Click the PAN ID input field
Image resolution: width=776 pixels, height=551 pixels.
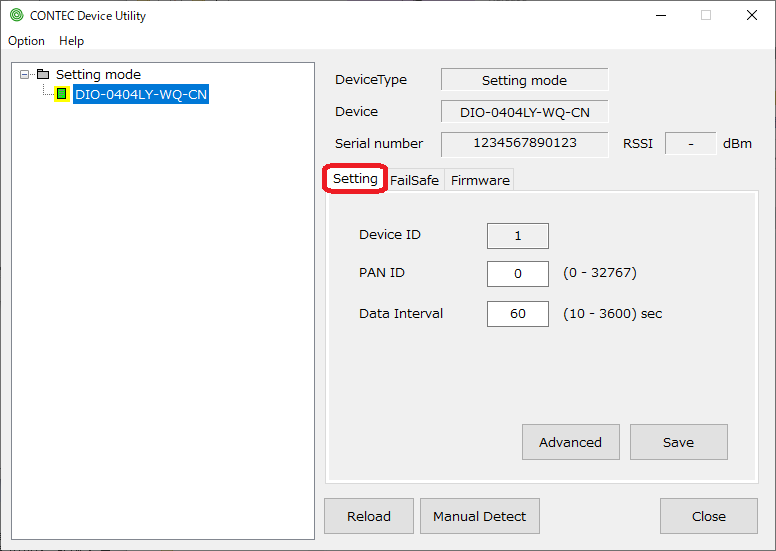517,274
